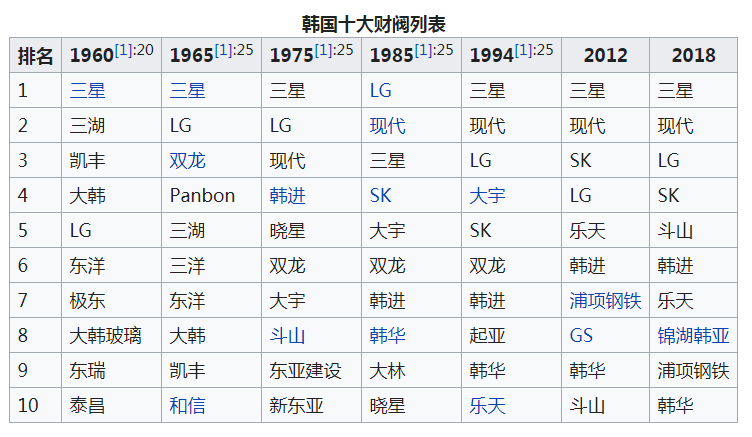Open citation [1] next to the 1975 header

[x=323, y=50]
